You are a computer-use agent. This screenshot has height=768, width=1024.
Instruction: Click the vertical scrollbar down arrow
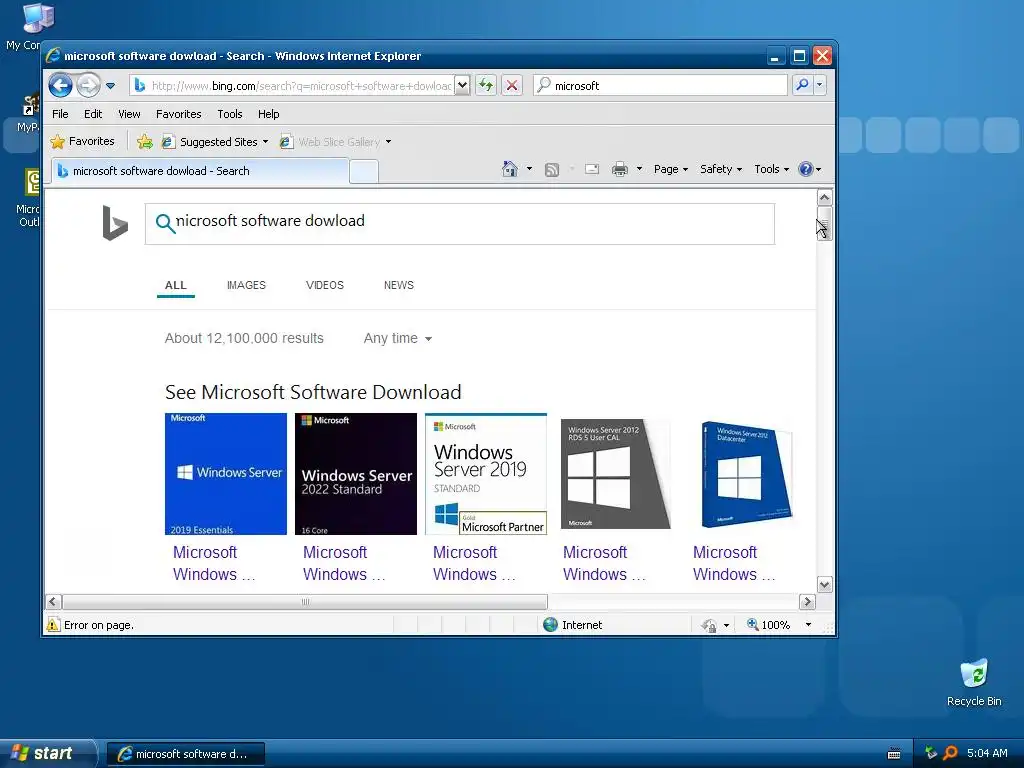[x=825, y=584]
